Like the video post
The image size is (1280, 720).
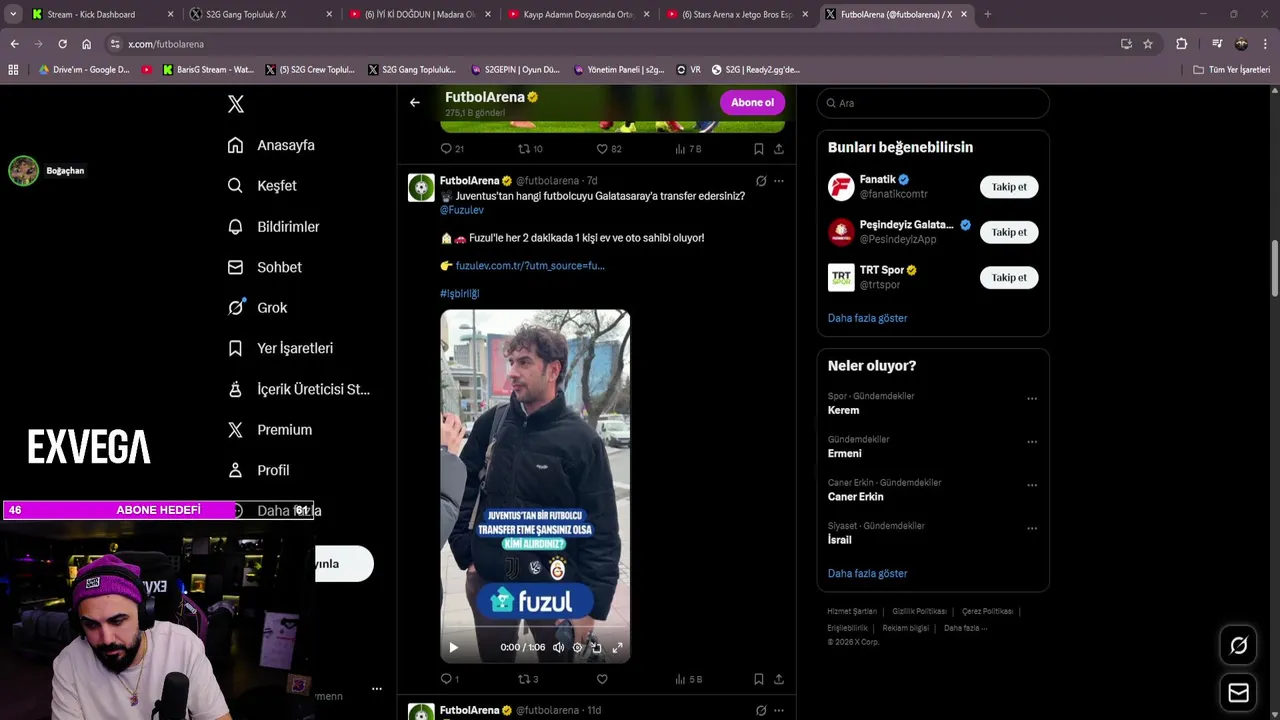602,679
